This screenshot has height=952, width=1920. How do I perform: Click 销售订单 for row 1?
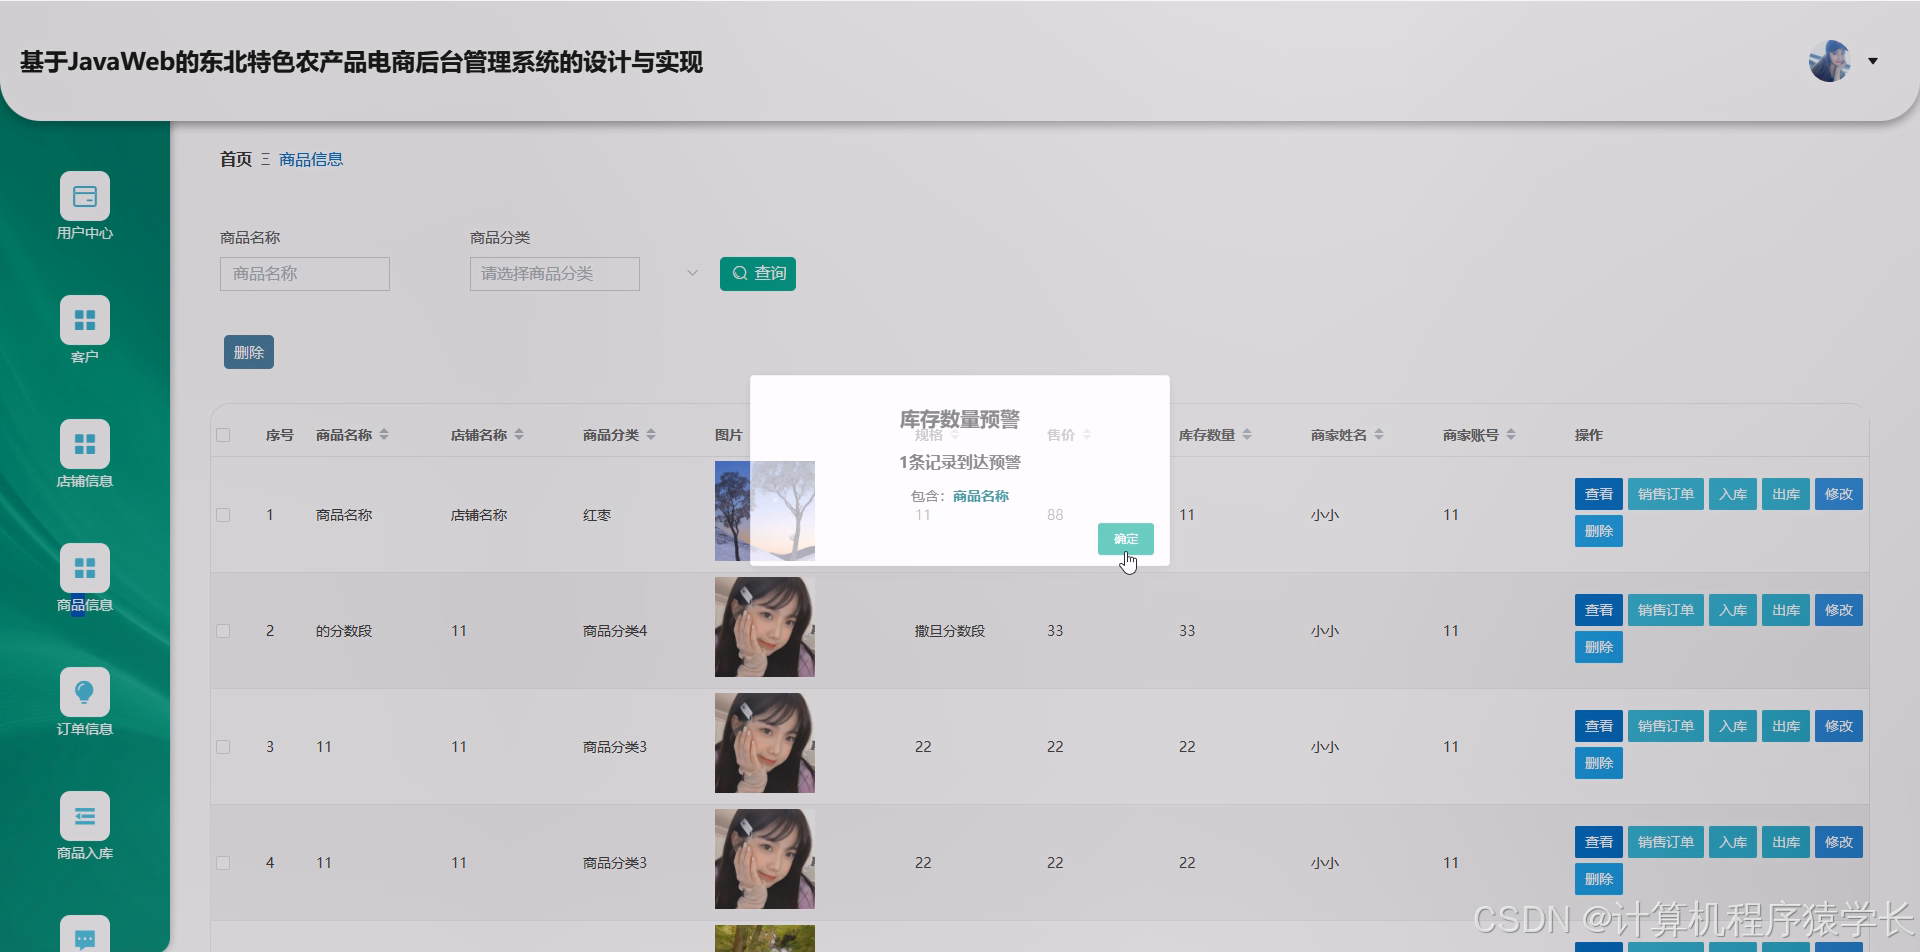point(1666,494)
